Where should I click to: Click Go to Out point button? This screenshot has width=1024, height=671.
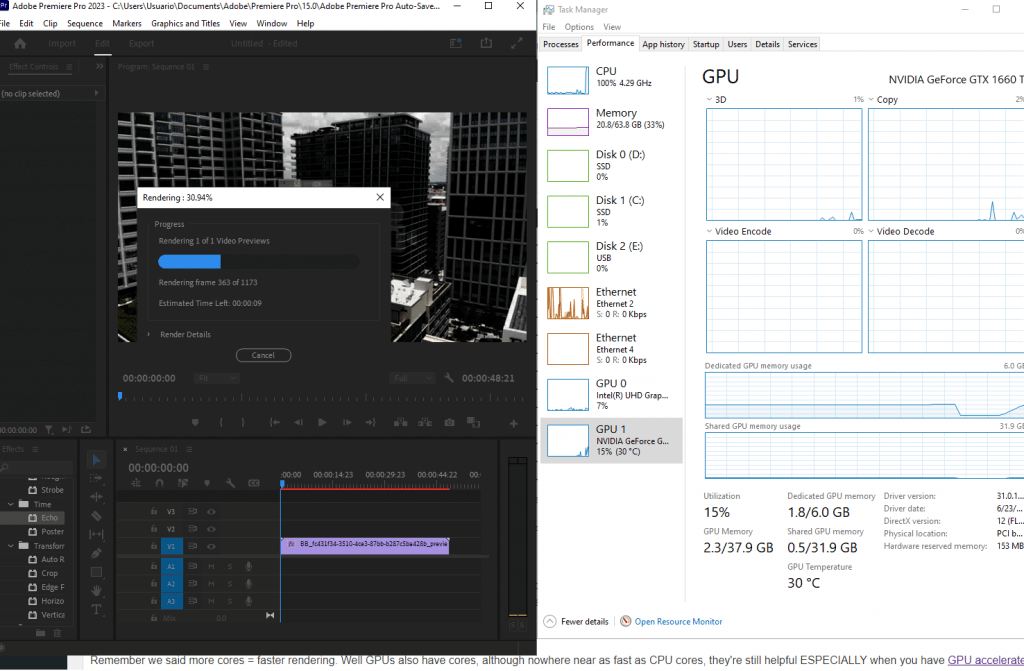(370, 423)
